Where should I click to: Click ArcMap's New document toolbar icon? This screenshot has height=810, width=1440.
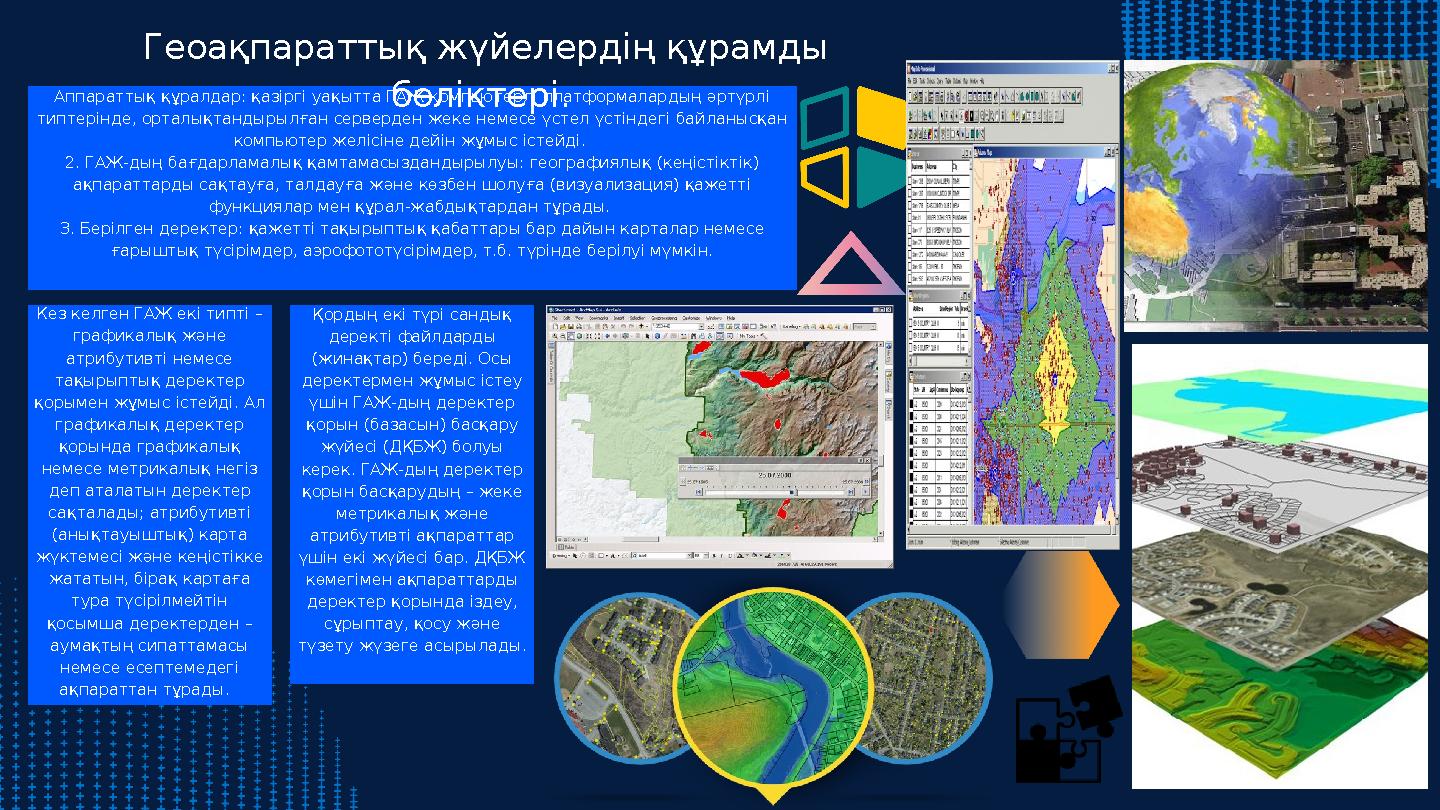click(555, 327)
